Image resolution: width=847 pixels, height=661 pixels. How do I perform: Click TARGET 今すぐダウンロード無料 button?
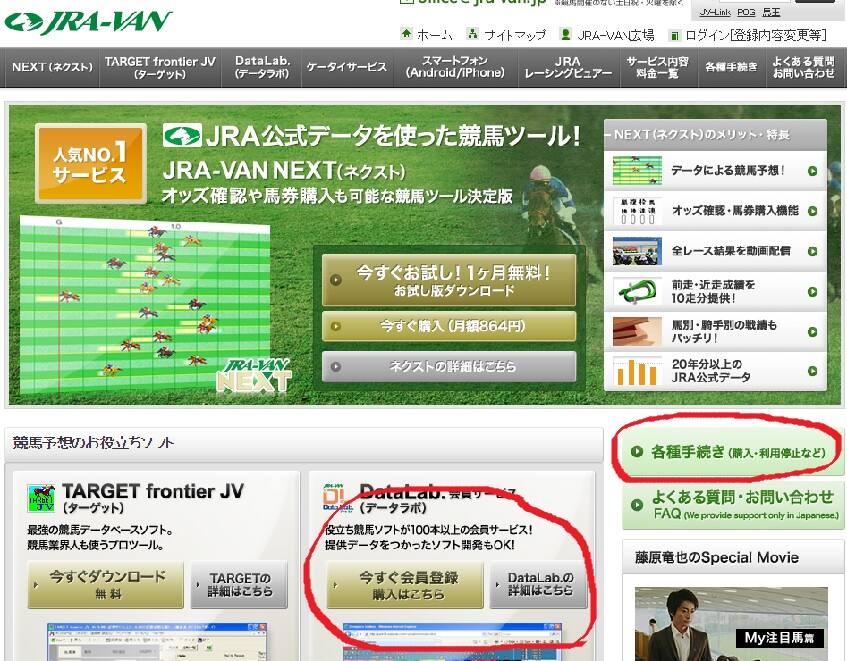pyautogui.click(x=105, y=585)
